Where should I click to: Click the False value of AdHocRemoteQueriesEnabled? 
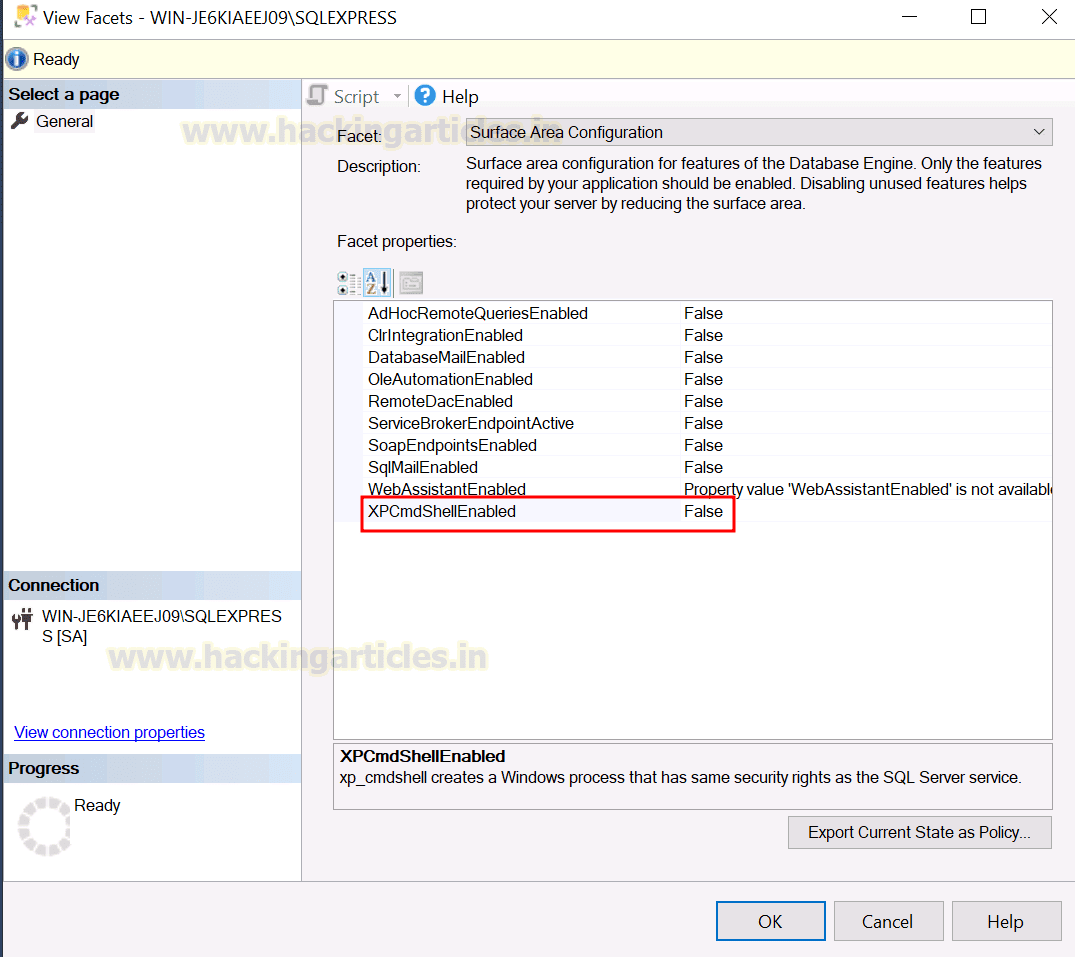coord(703,313)
